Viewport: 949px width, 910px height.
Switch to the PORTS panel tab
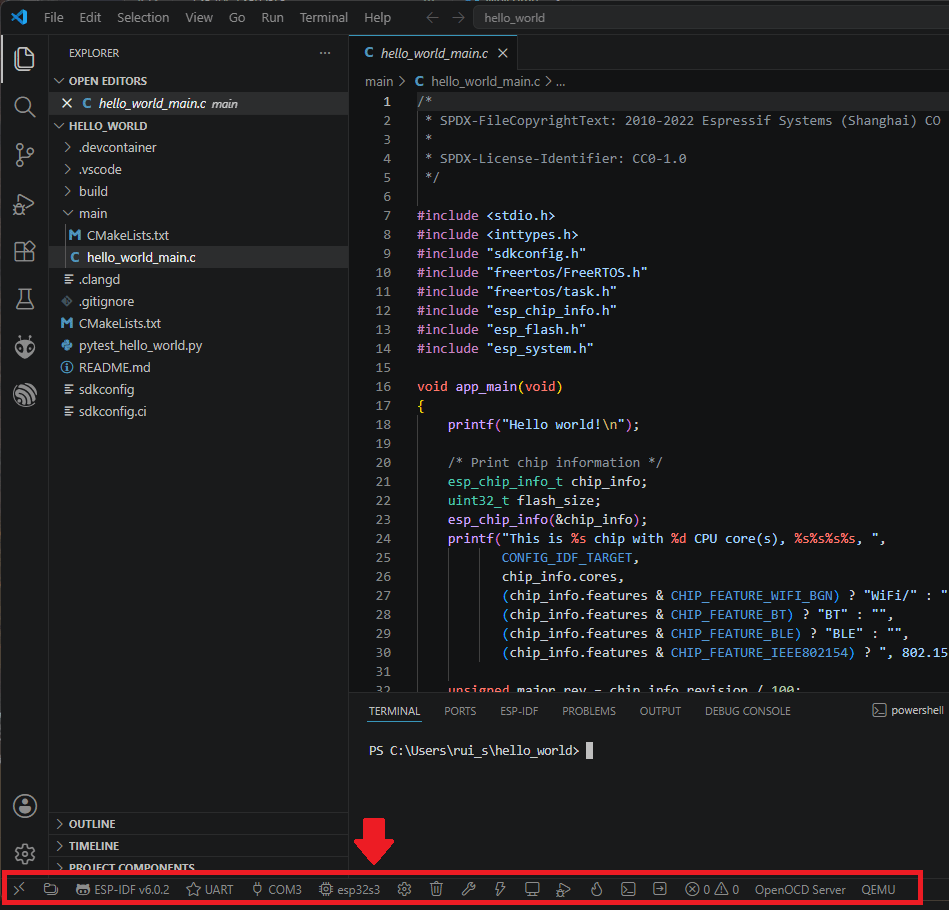[460, 711]
